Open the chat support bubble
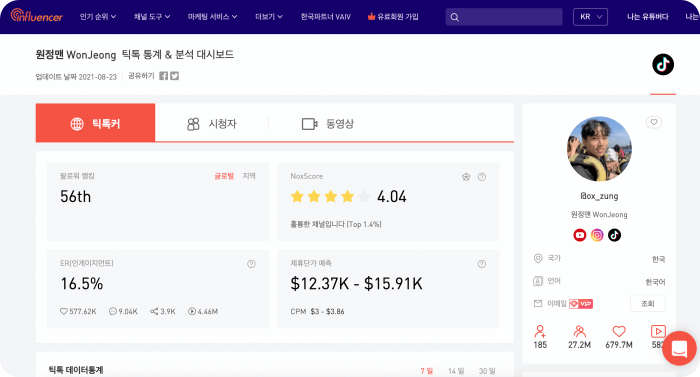Image resolution: width=700 pixels, height=377 pixels. point(679,348)
